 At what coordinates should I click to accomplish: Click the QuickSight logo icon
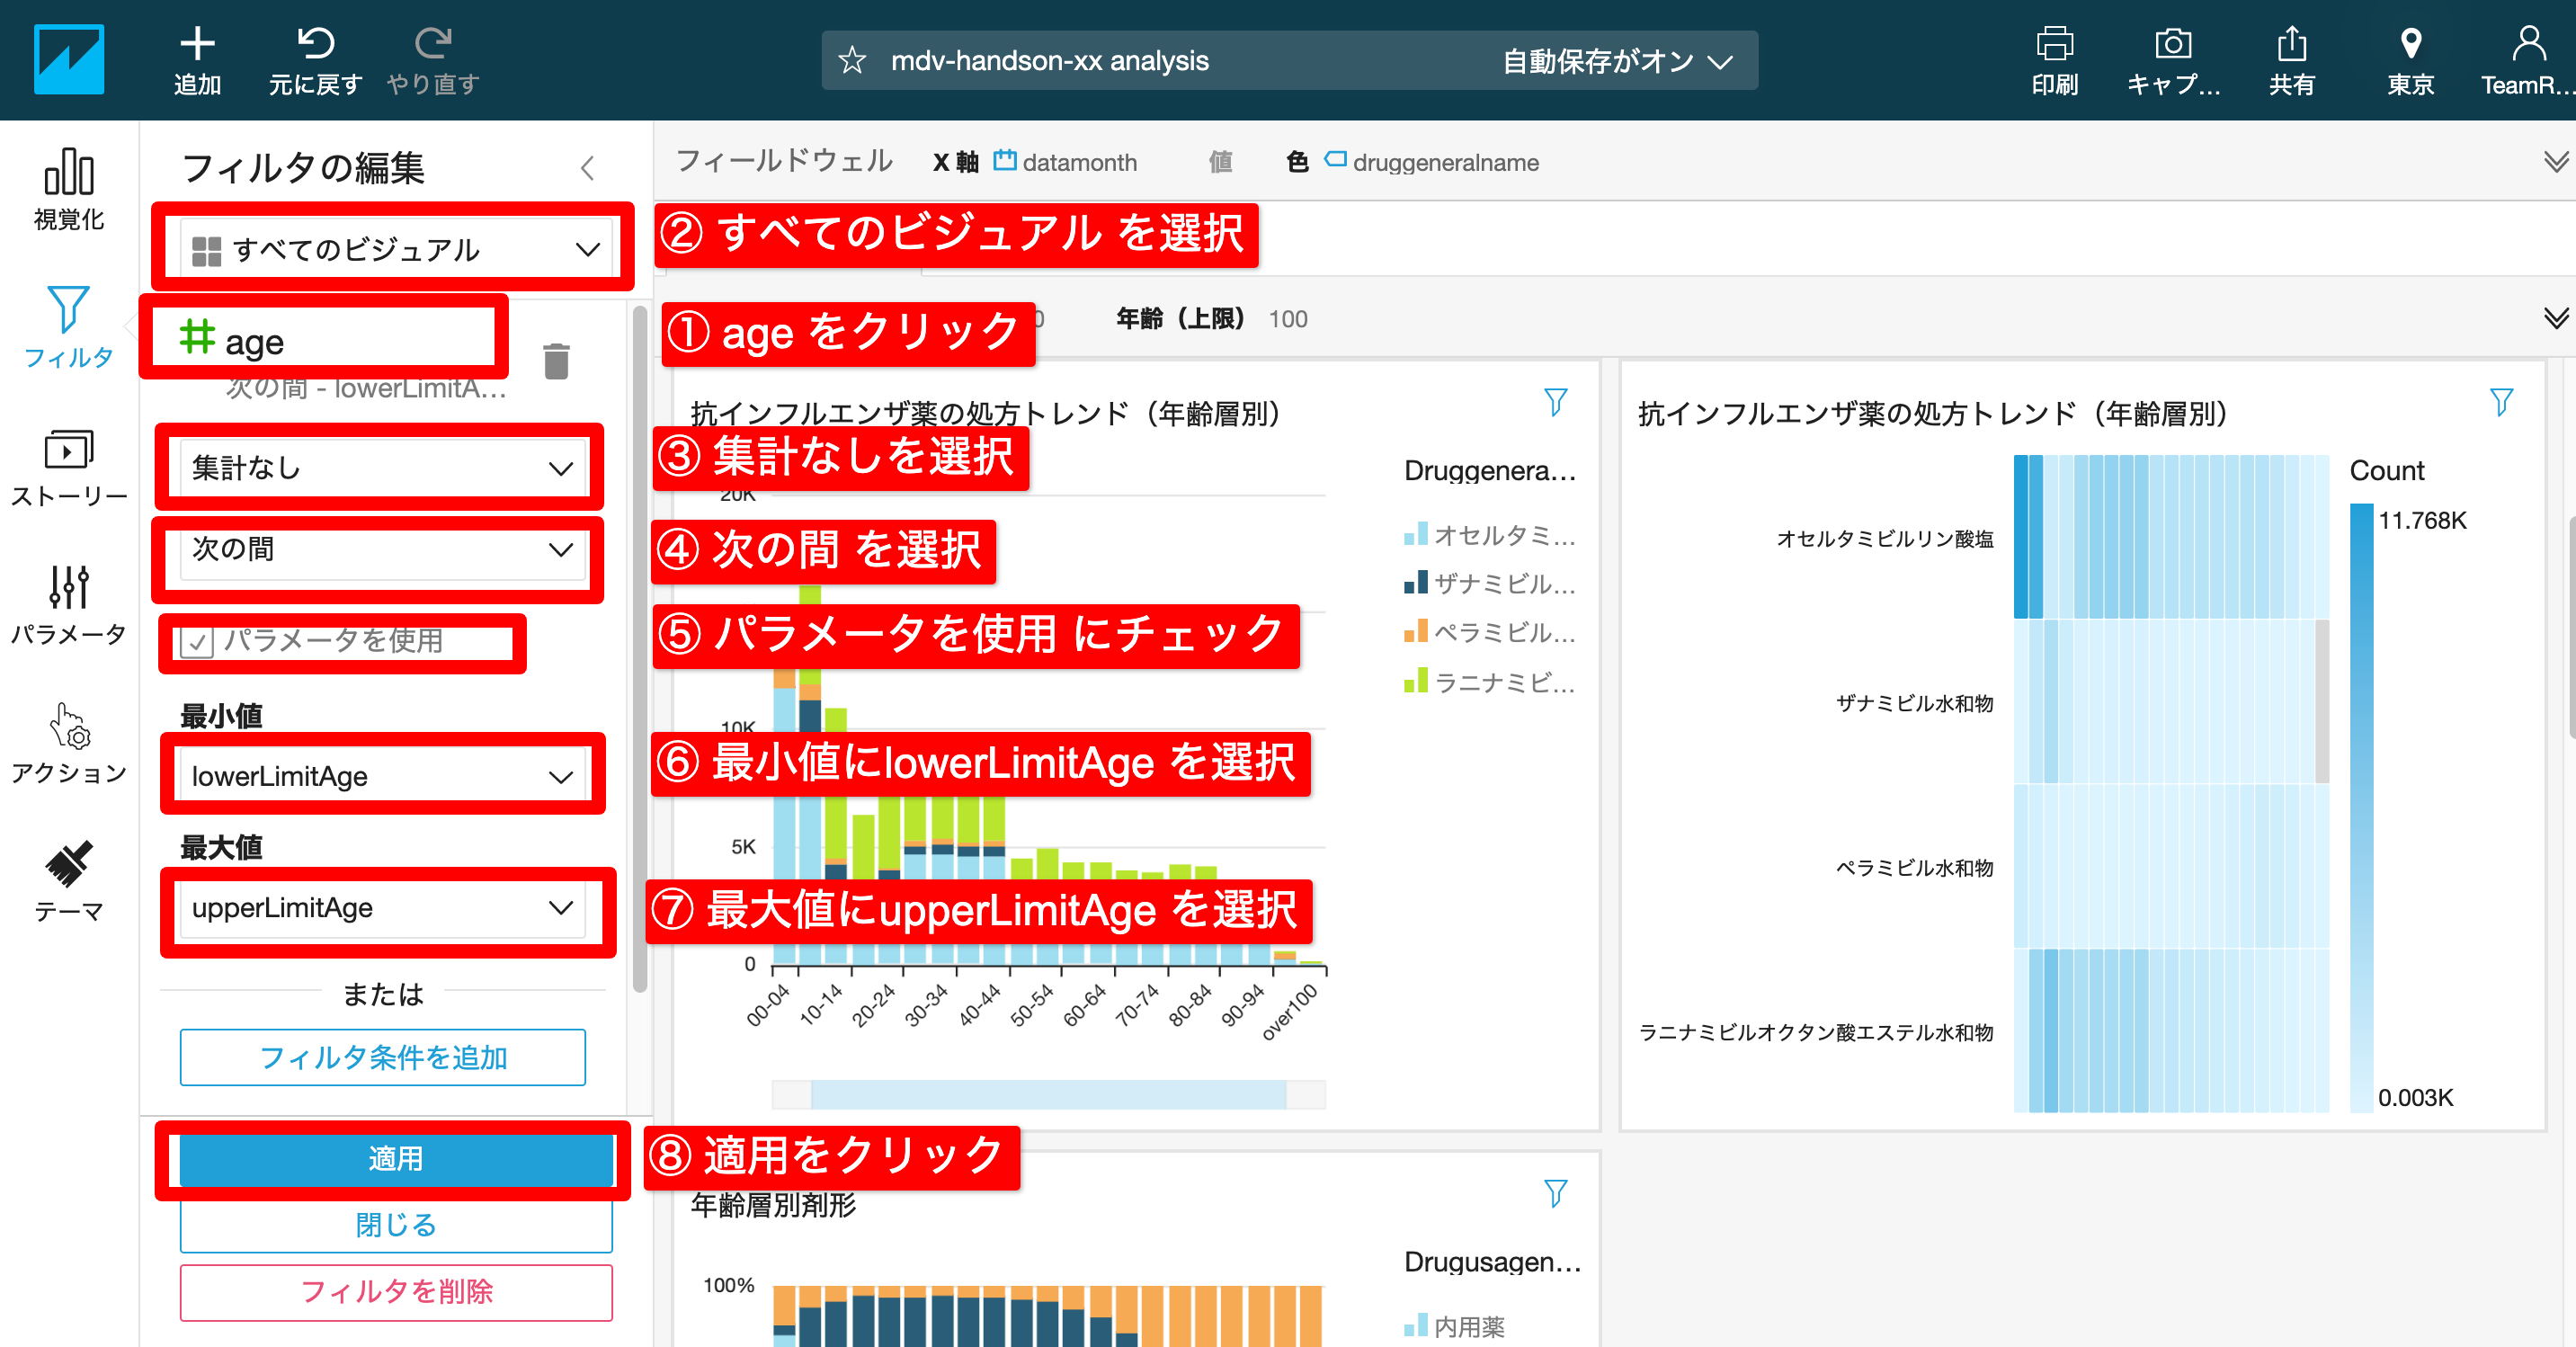point(68,60)
